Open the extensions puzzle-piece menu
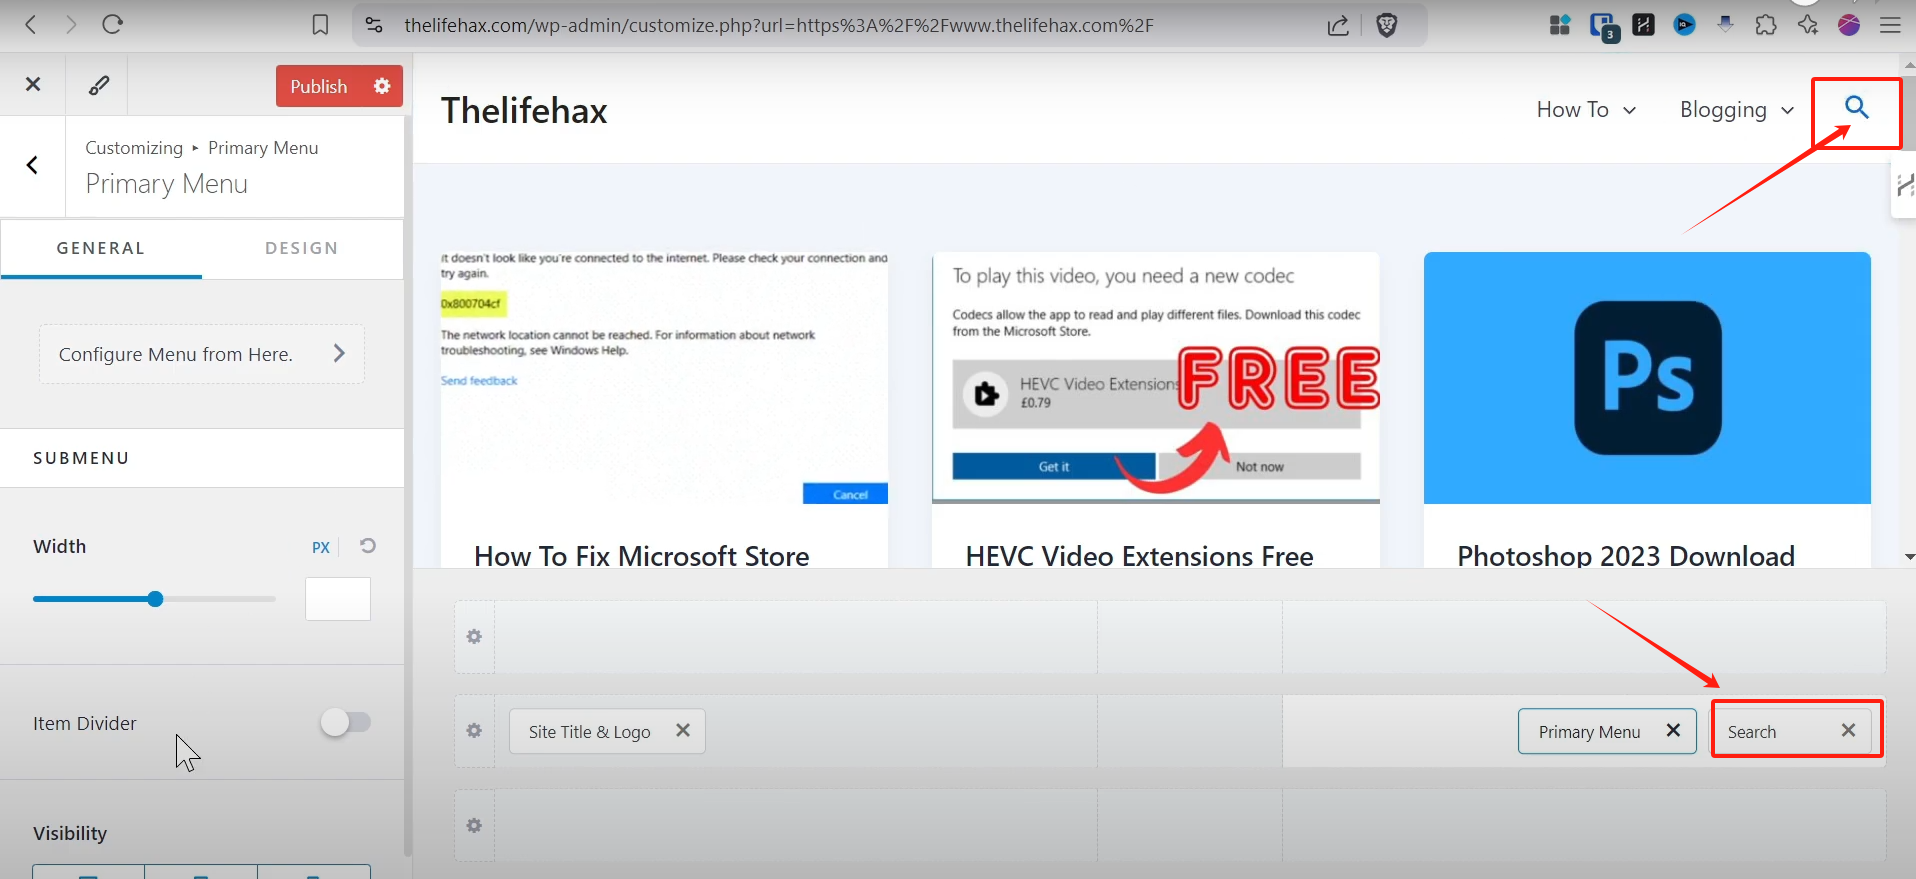The width and height of the screenshot is (1916, 879). 1766,25
